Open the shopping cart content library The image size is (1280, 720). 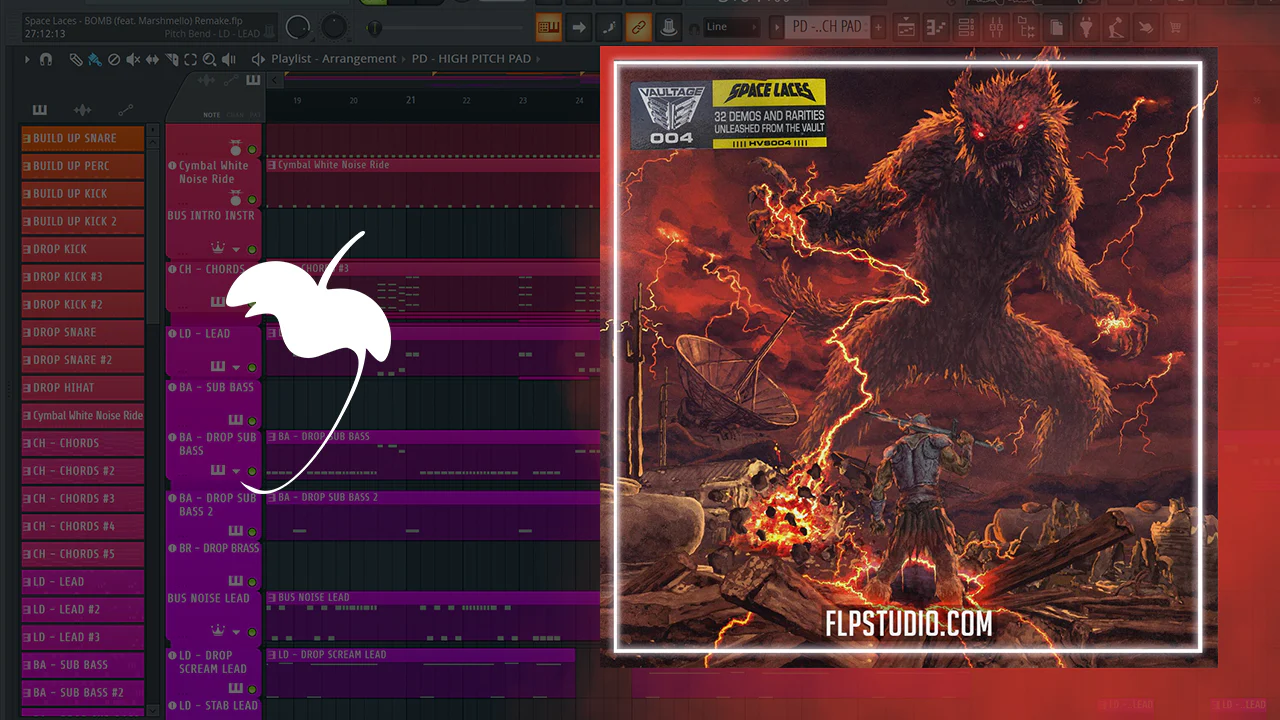point(1177,27)
